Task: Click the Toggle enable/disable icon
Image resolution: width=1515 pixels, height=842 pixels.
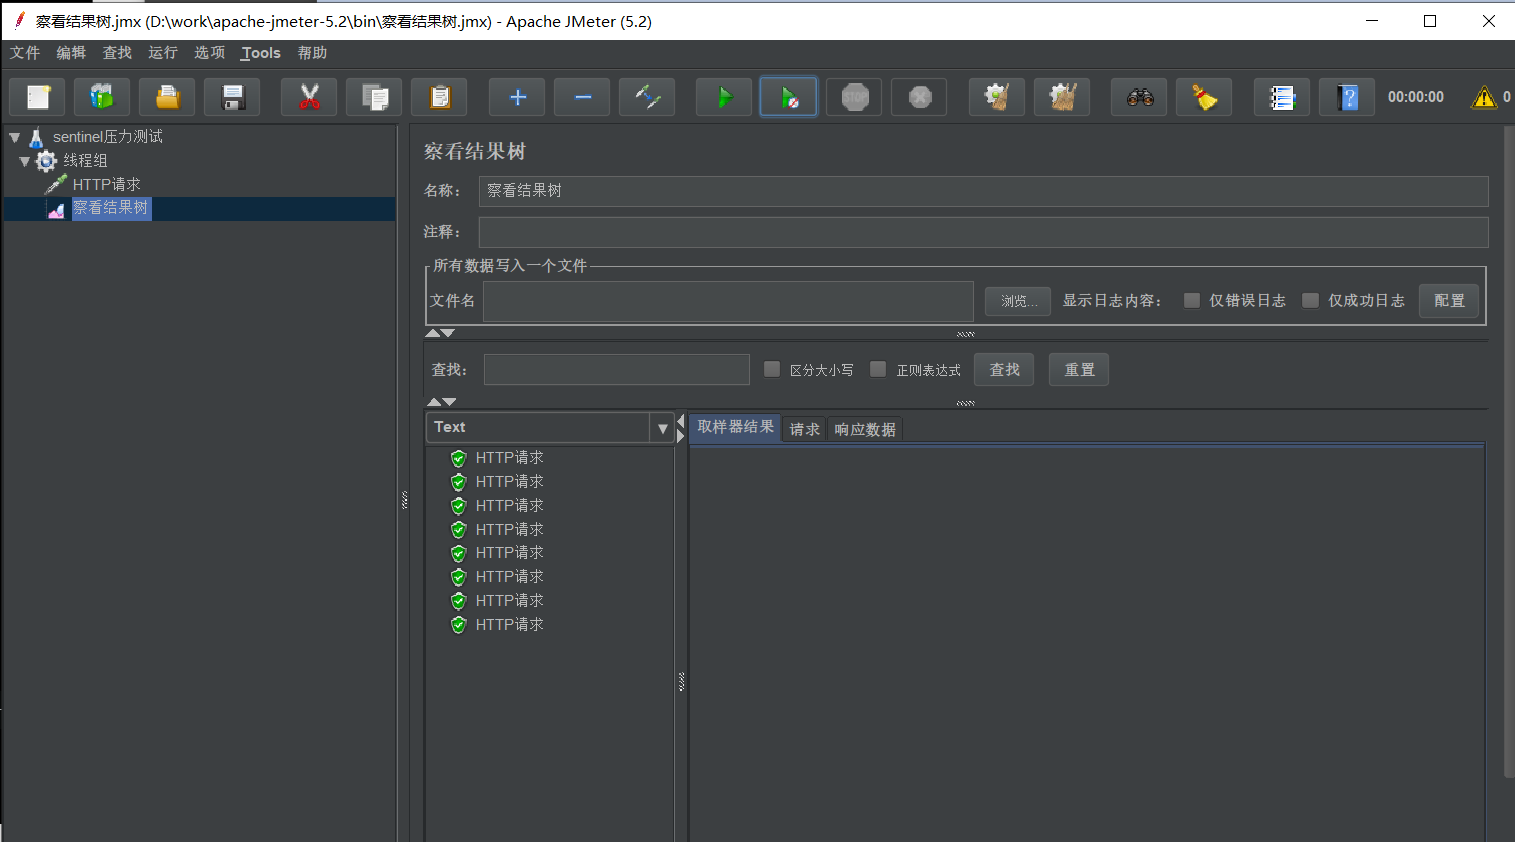Action: click(647, 97)
